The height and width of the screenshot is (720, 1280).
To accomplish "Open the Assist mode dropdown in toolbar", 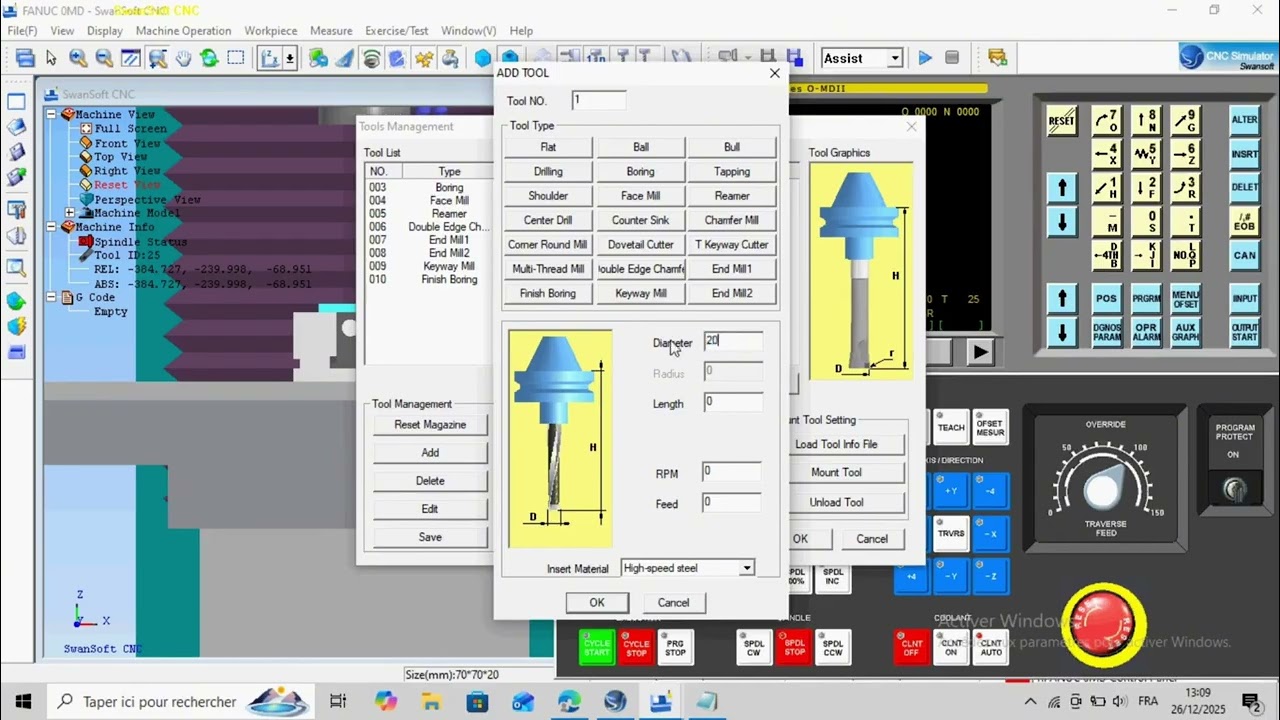I will tap(895, 58).
